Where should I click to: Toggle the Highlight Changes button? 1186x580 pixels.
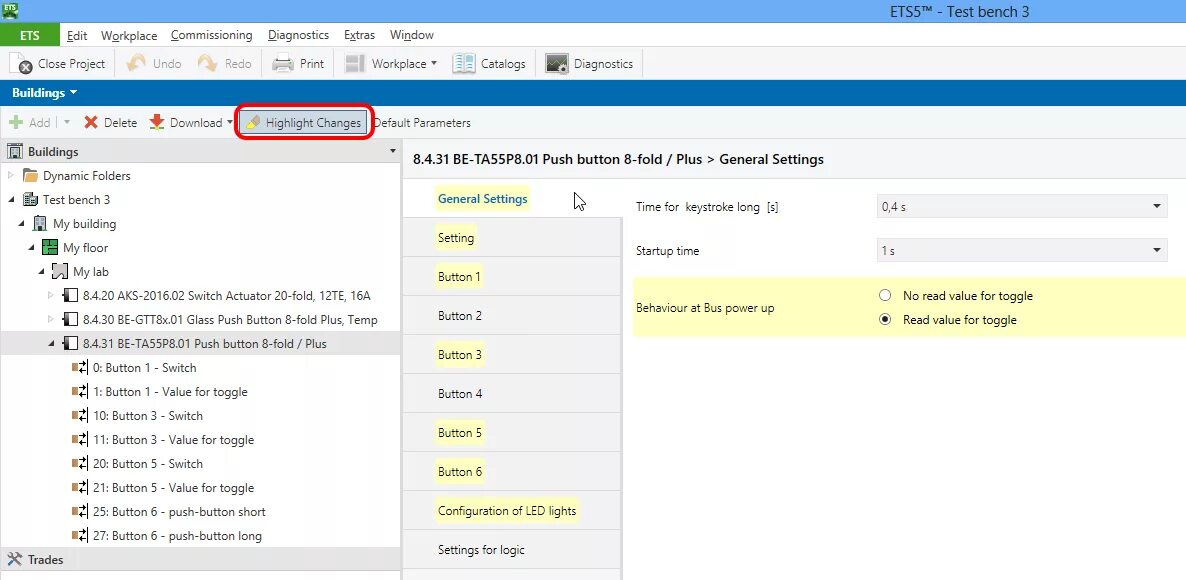click(x=303, y=123)
